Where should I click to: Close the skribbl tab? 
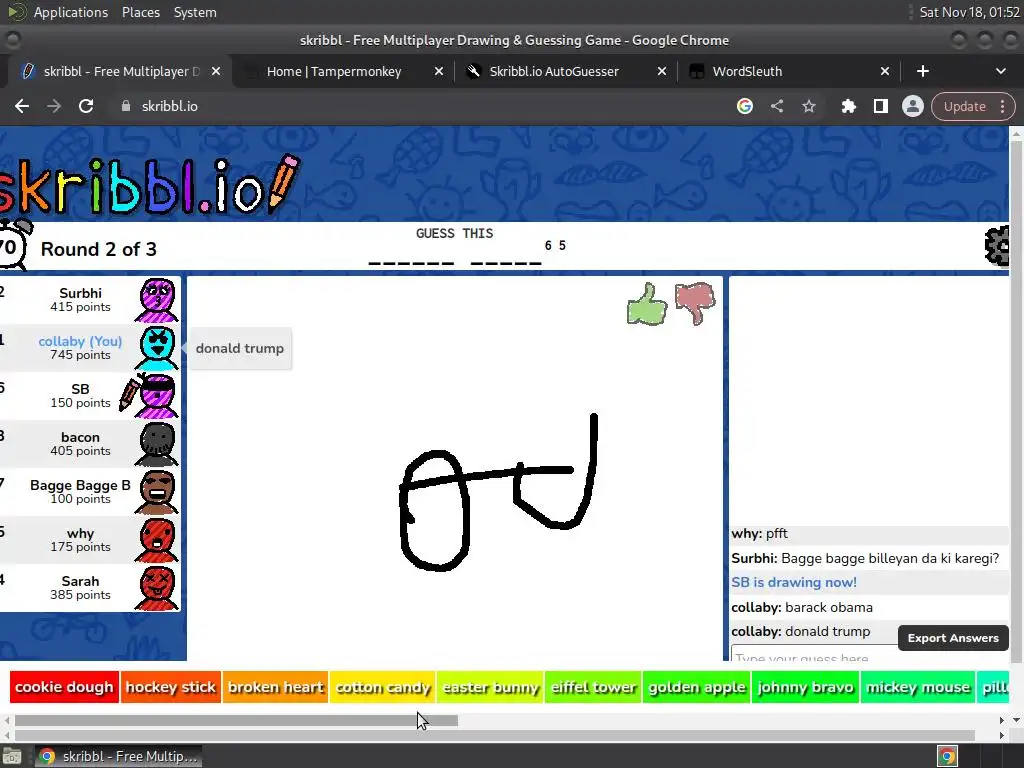216,71
